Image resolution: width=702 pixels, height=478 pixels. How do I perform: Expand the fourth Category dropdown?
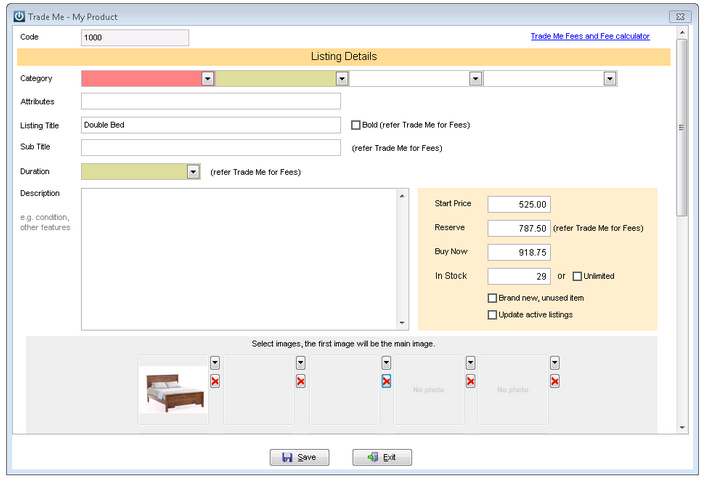[610, 79]
